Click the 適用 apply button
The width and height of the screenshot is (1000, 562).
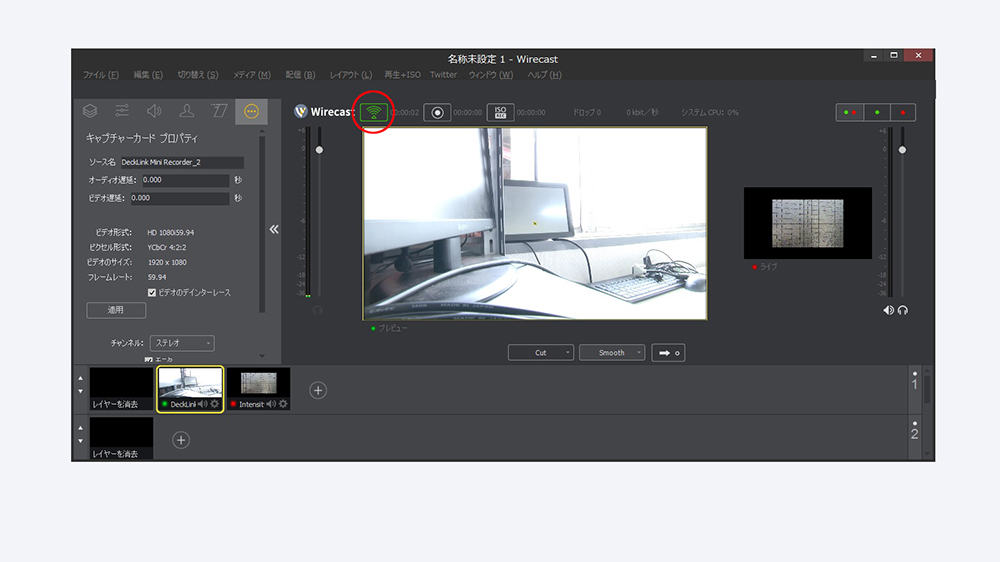(x=116, y=310)
